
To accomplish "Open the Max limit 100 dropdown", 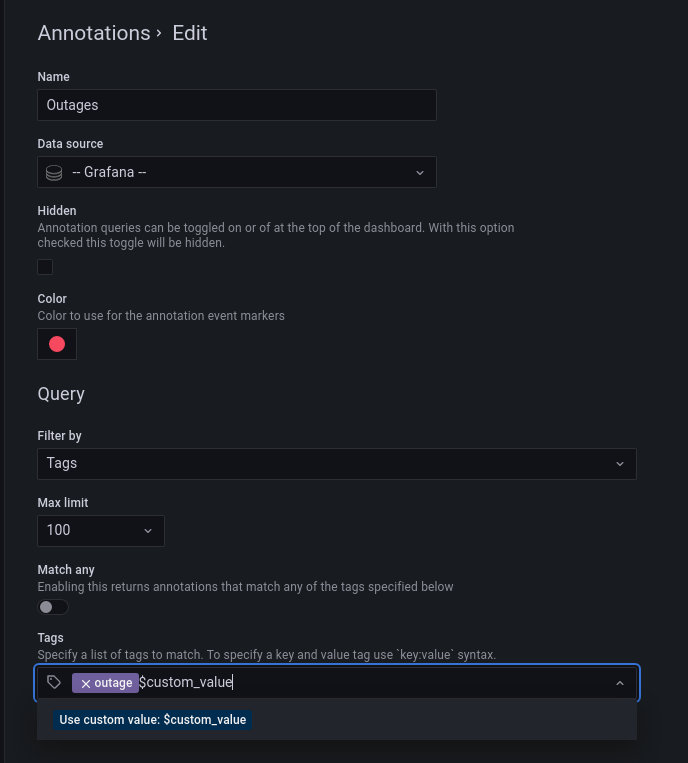I will 100,531.
